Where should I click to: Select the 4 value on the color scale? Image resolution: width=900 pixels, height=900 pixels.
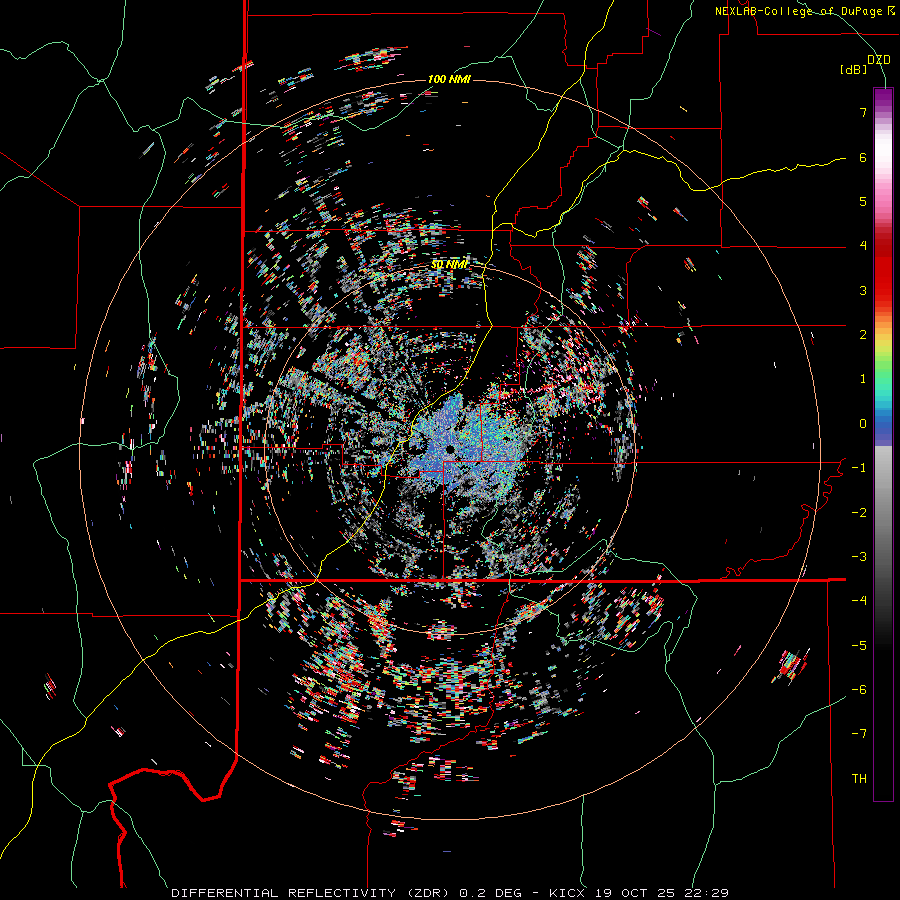click(863, 246)
